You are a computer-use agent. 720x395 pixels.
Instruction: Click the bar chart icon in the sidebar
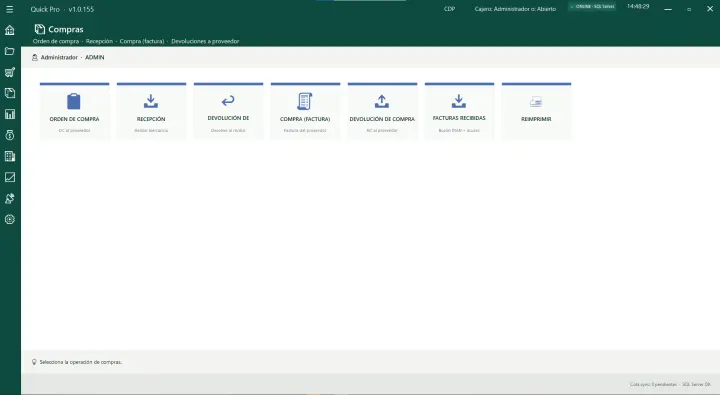click(10, 114)
